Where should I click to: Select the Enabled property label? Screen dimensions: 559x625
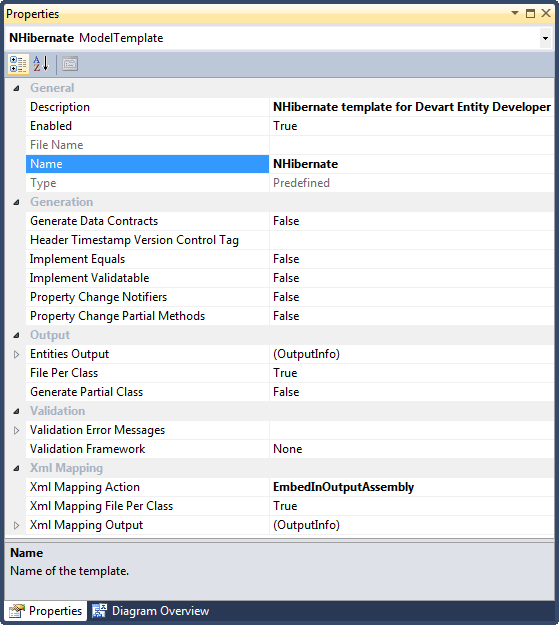[51, 126]
